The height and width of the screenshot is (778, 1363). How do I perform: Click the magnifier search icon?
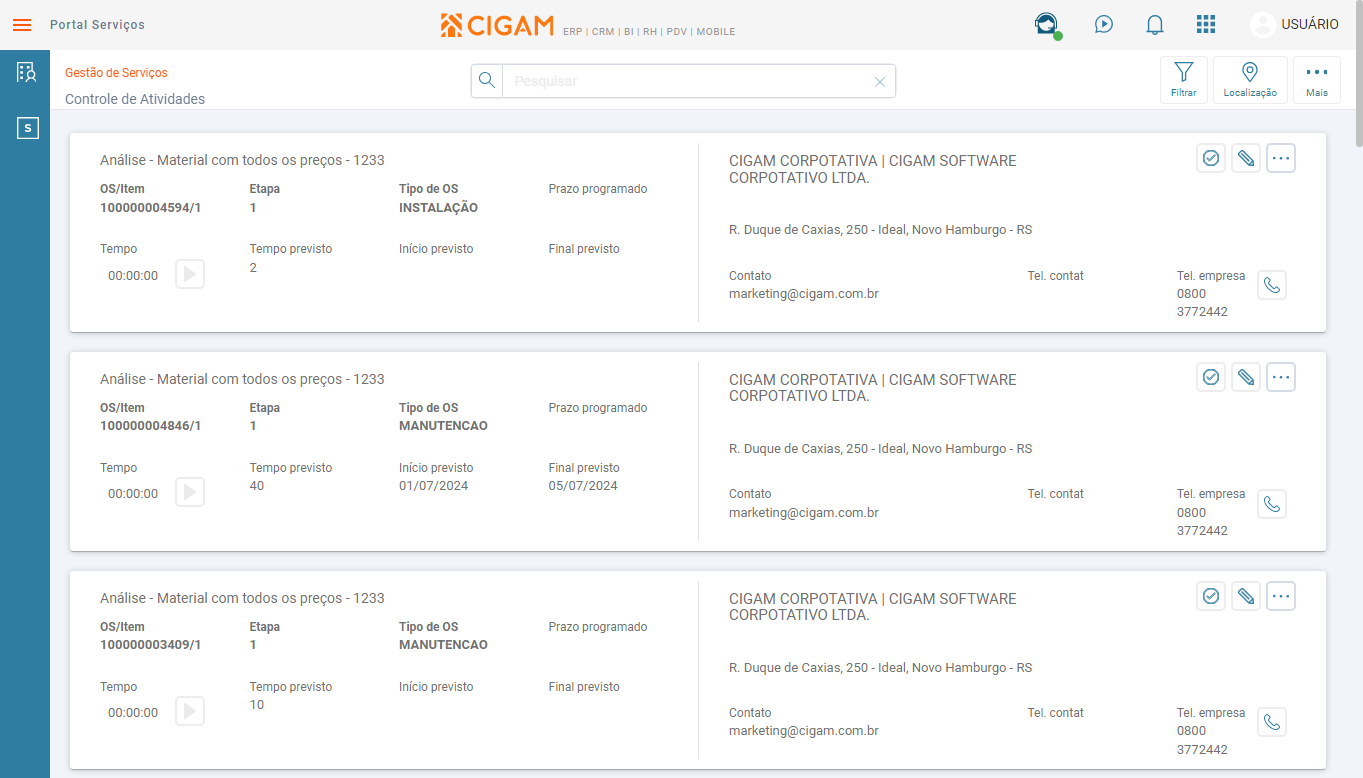pos(487,81)
